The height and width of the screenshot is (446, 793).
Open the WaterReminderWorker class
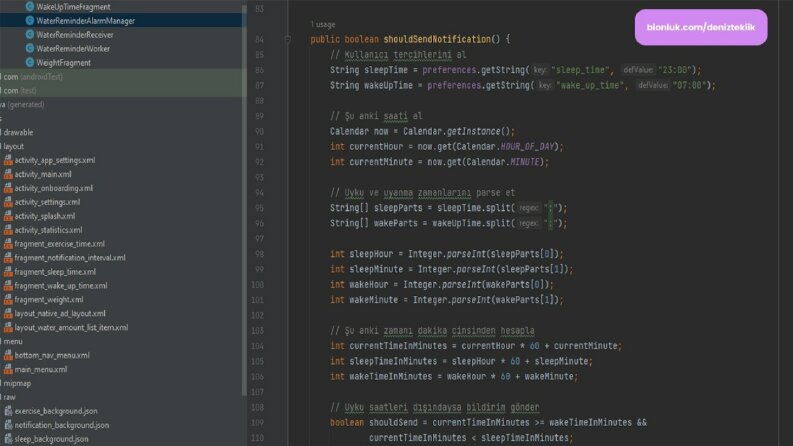(73, 49)
